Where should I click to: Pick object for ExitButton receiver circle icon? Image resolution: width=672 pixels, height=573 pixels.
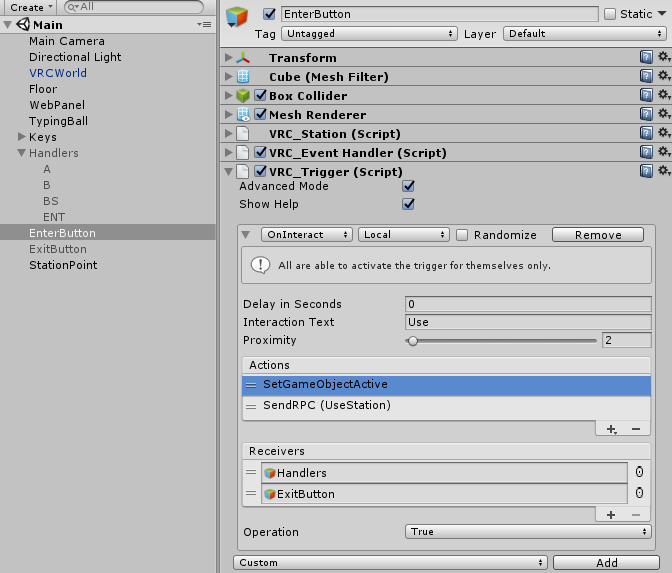[x=639, y=493]
